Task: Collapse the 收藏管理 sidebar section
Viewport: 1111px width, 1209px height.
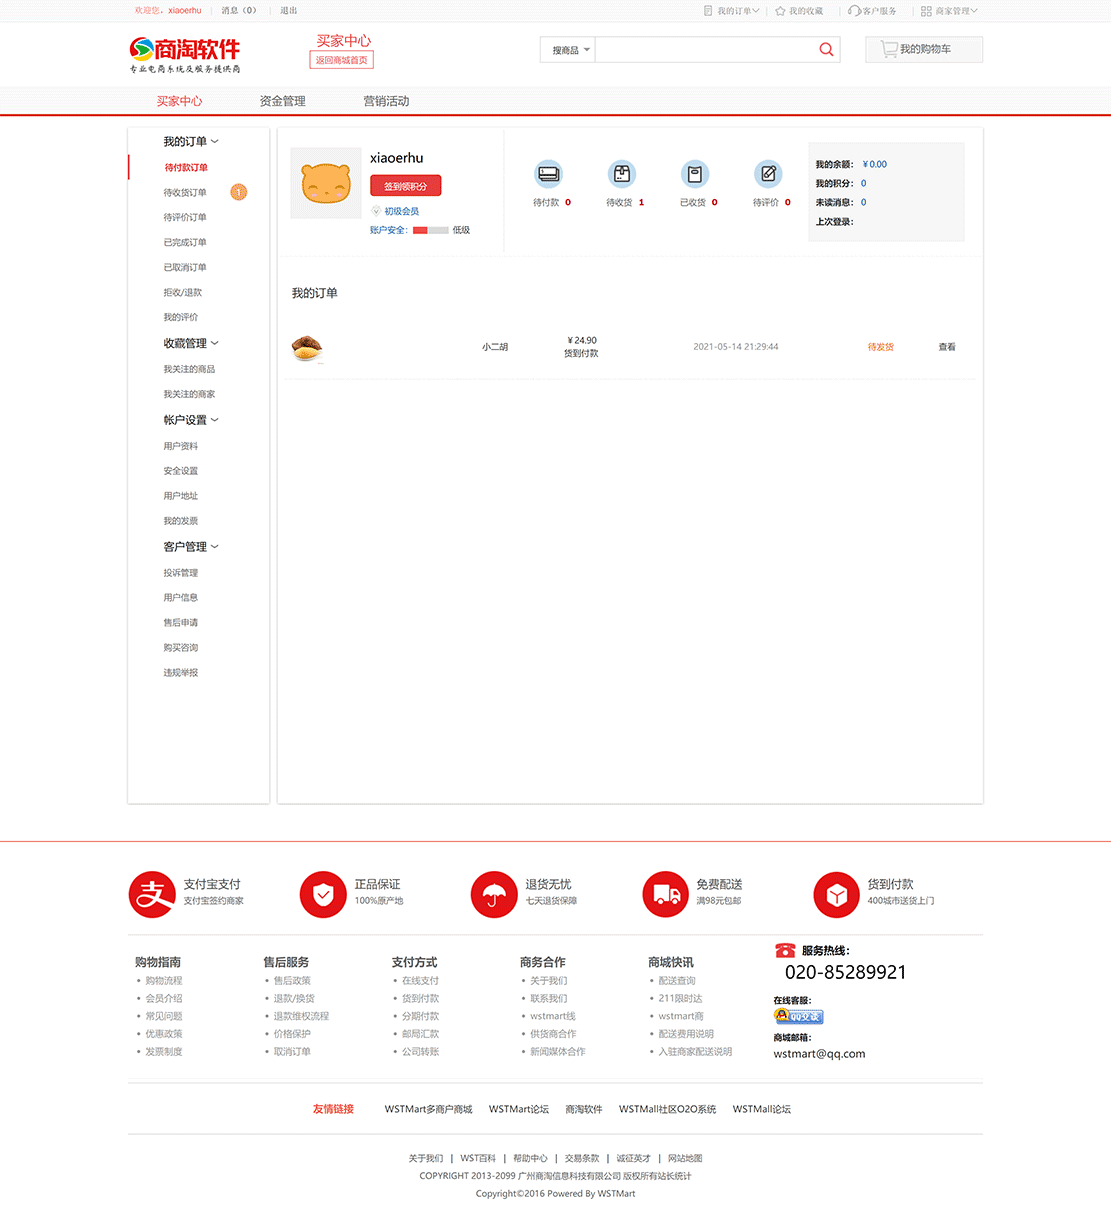Action: 190,343
